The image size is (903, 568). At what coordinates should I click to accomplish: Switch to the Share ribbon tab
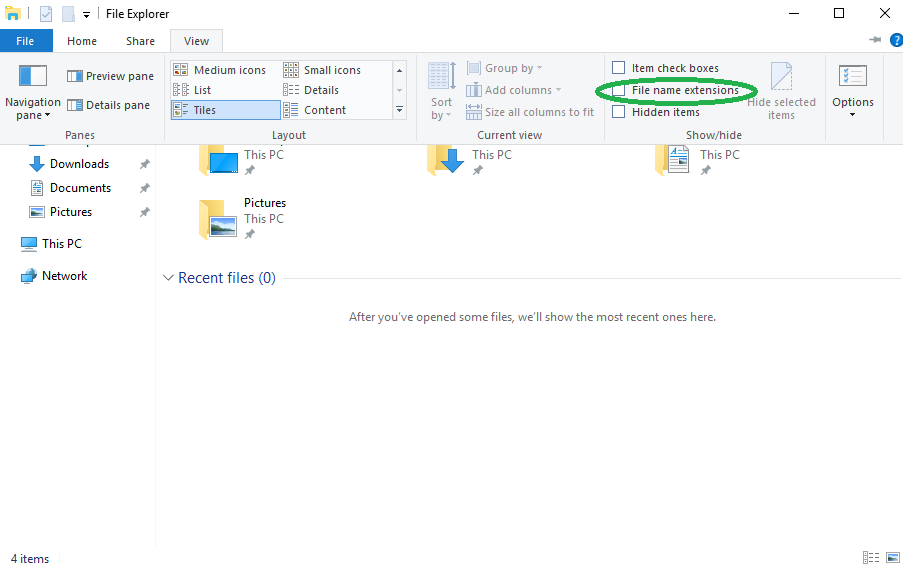coord(140,41)
